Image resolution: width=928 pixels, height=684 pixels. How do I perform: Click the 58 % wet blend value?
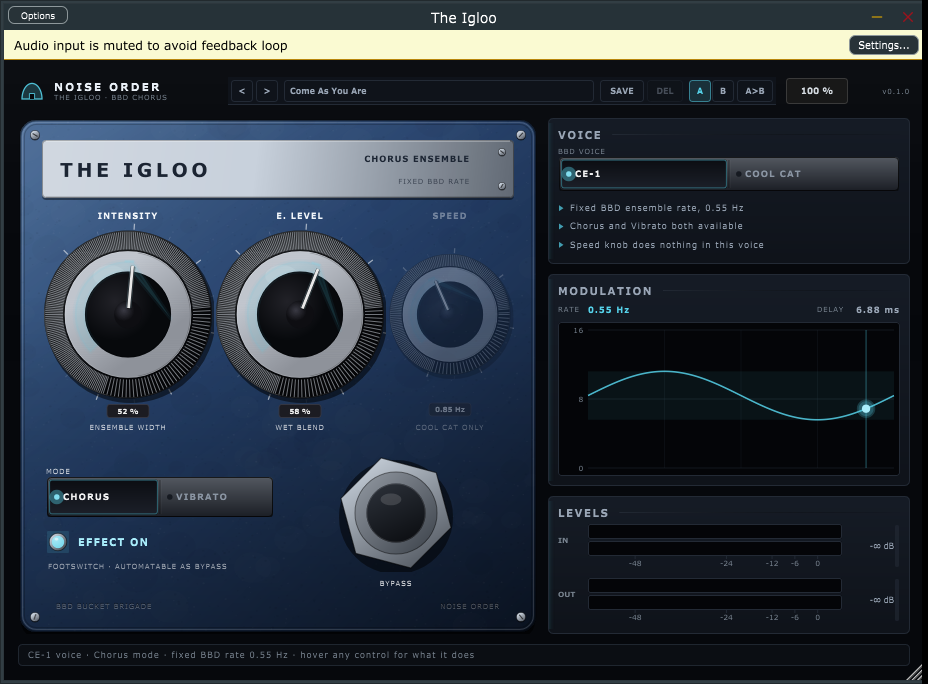[300, 411]
